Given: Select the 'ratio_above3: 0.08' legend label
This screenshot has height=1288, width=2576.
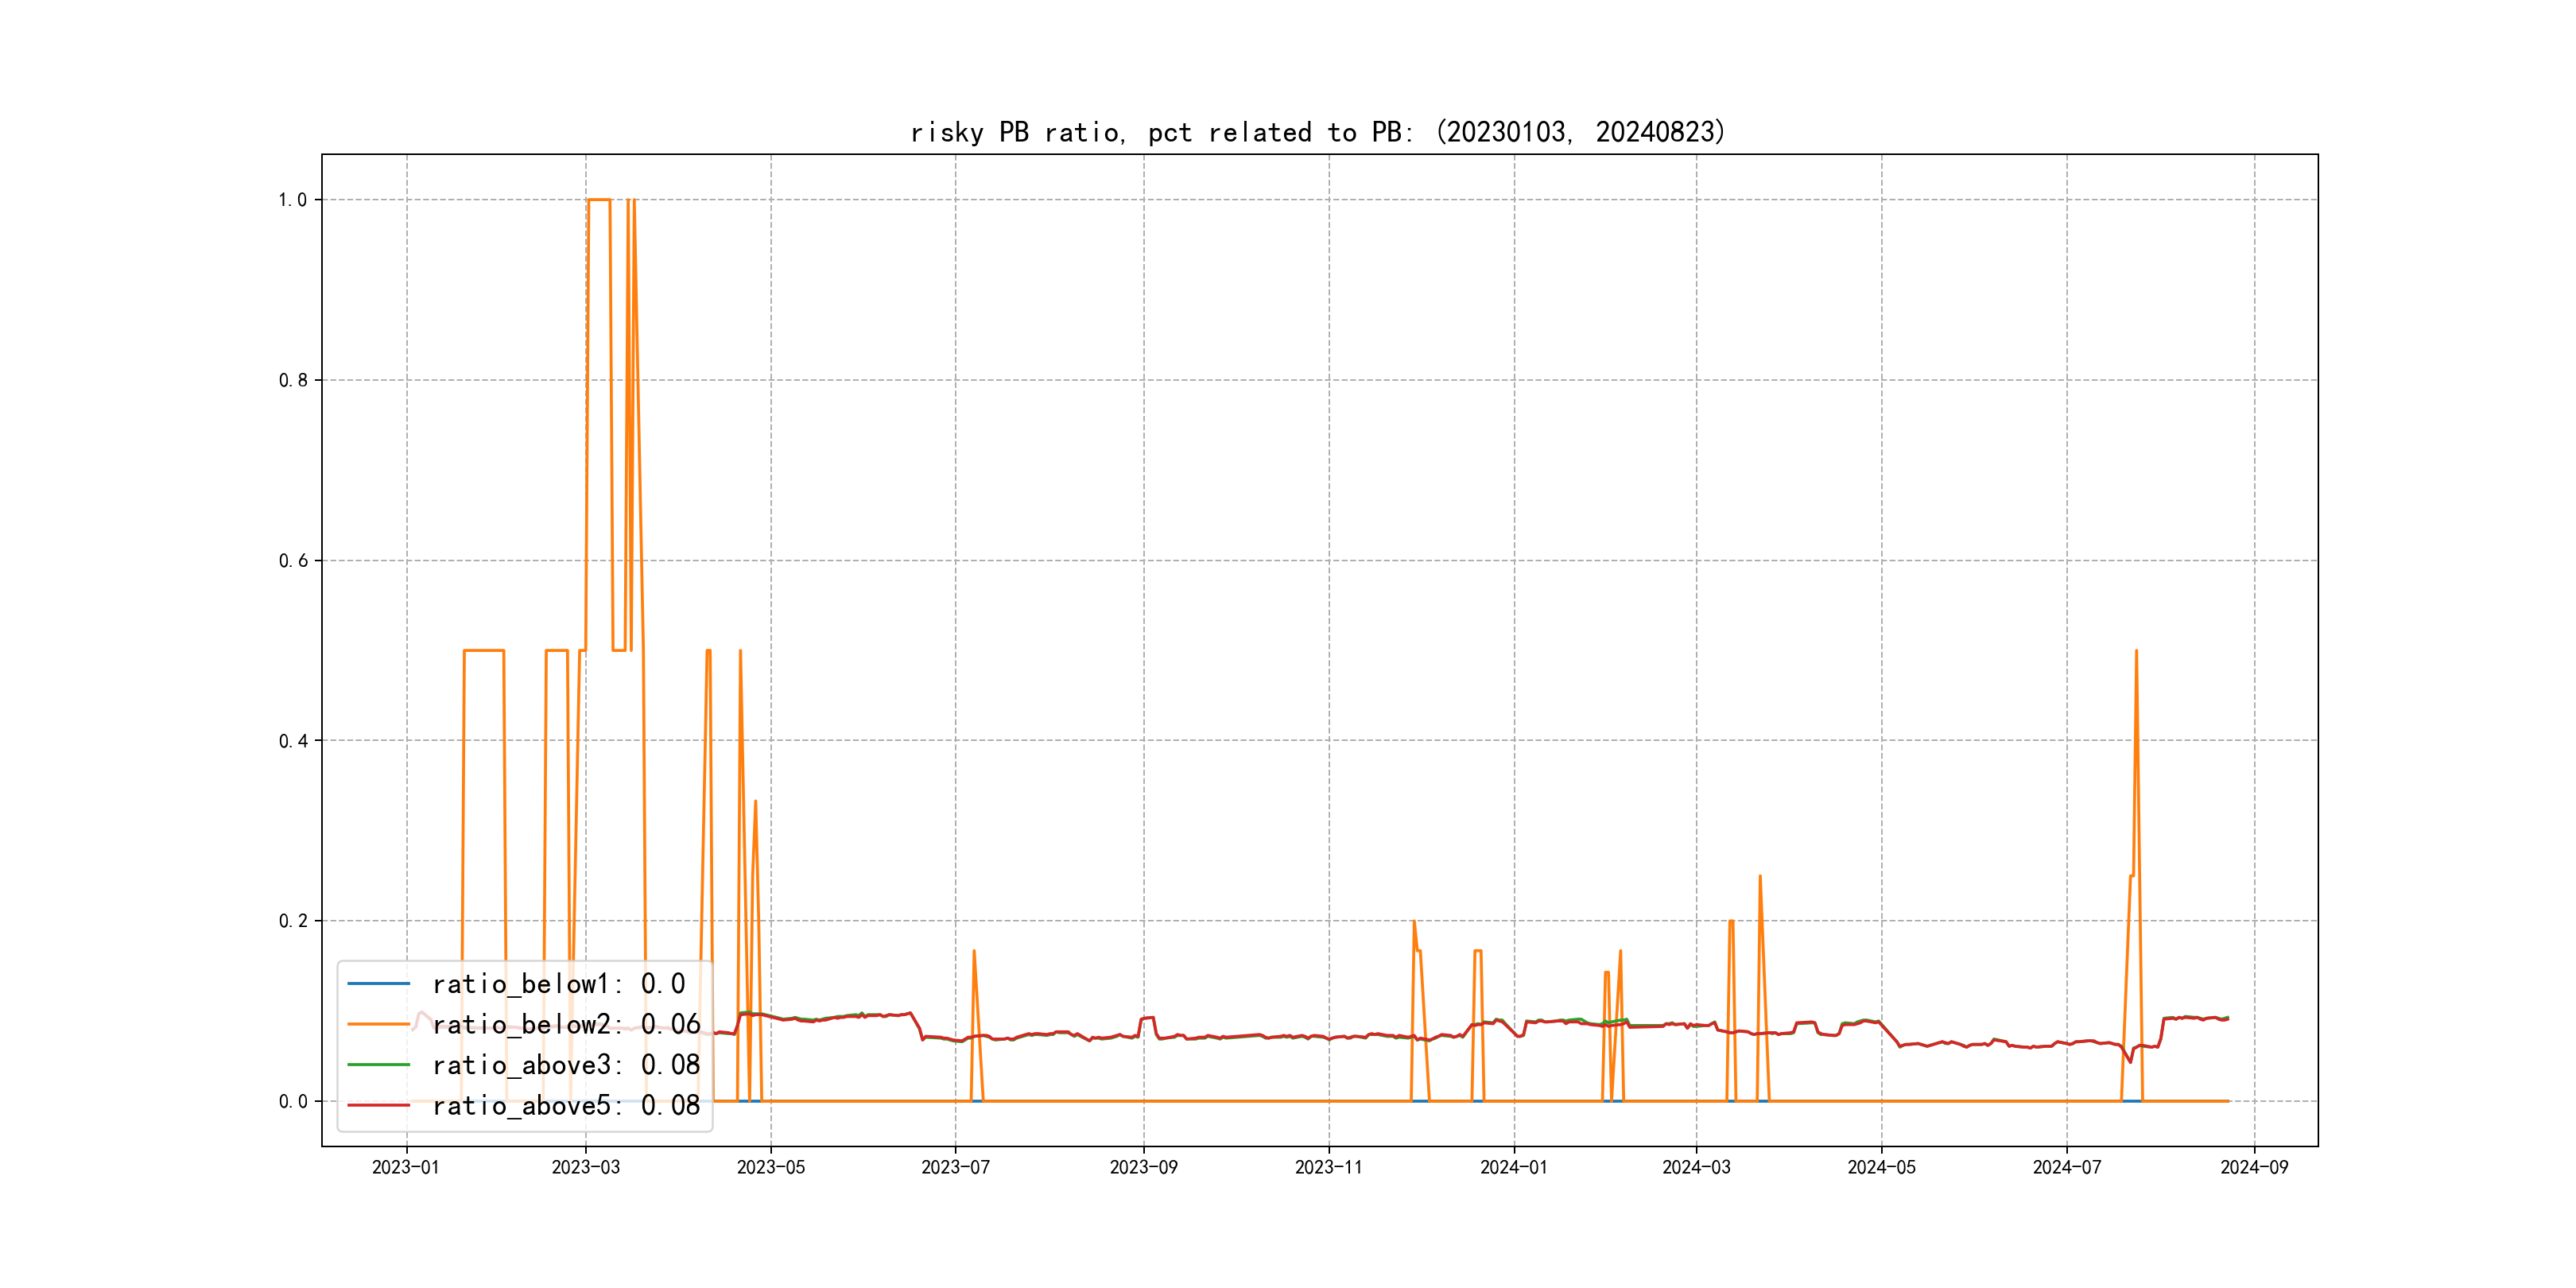Looking at the screenshot, I should [x=566, y=1065].
